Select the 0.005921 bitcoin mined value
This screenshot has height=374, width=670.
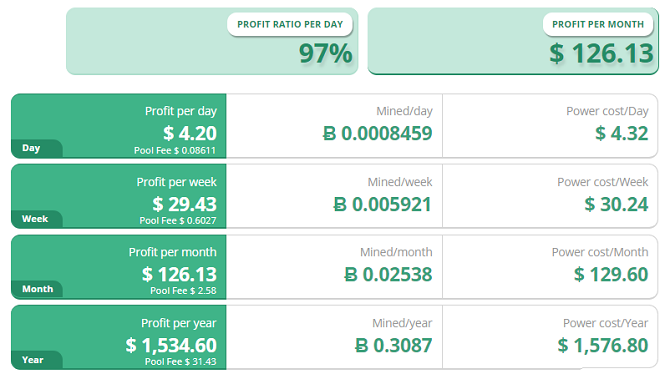pyautogui.click(x=383, y=204)
